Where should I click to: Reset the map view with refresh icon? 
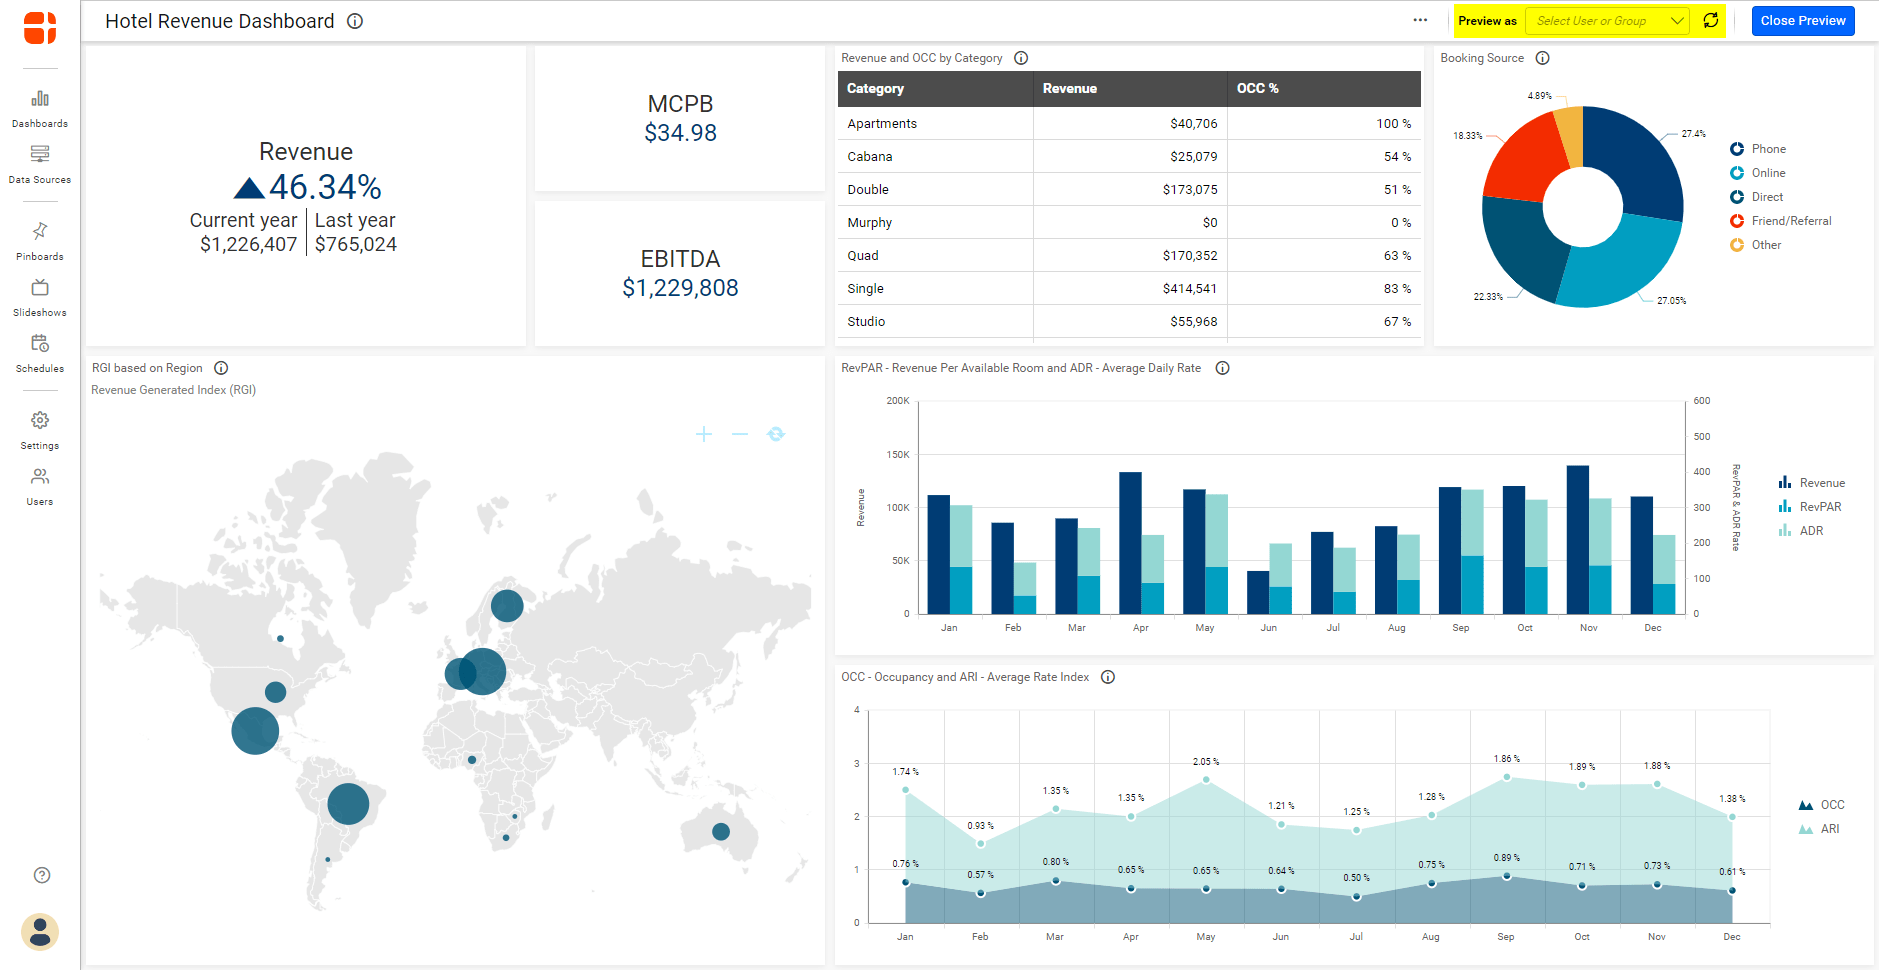pos(775,434)
